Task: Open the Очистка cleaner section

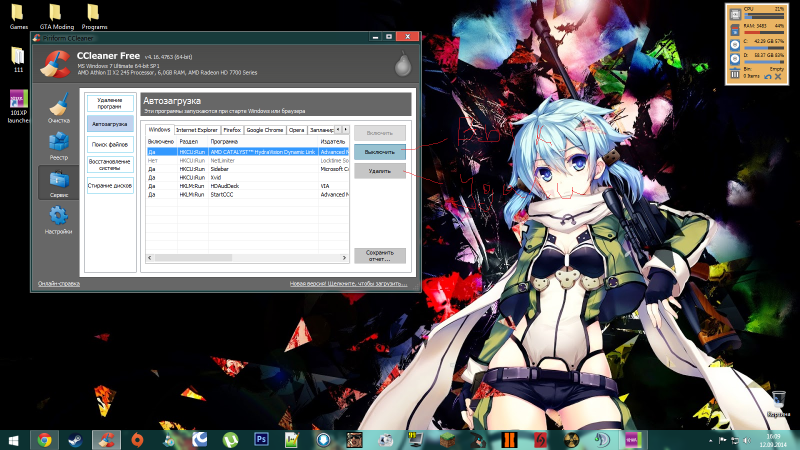Action: coord(59,108)
